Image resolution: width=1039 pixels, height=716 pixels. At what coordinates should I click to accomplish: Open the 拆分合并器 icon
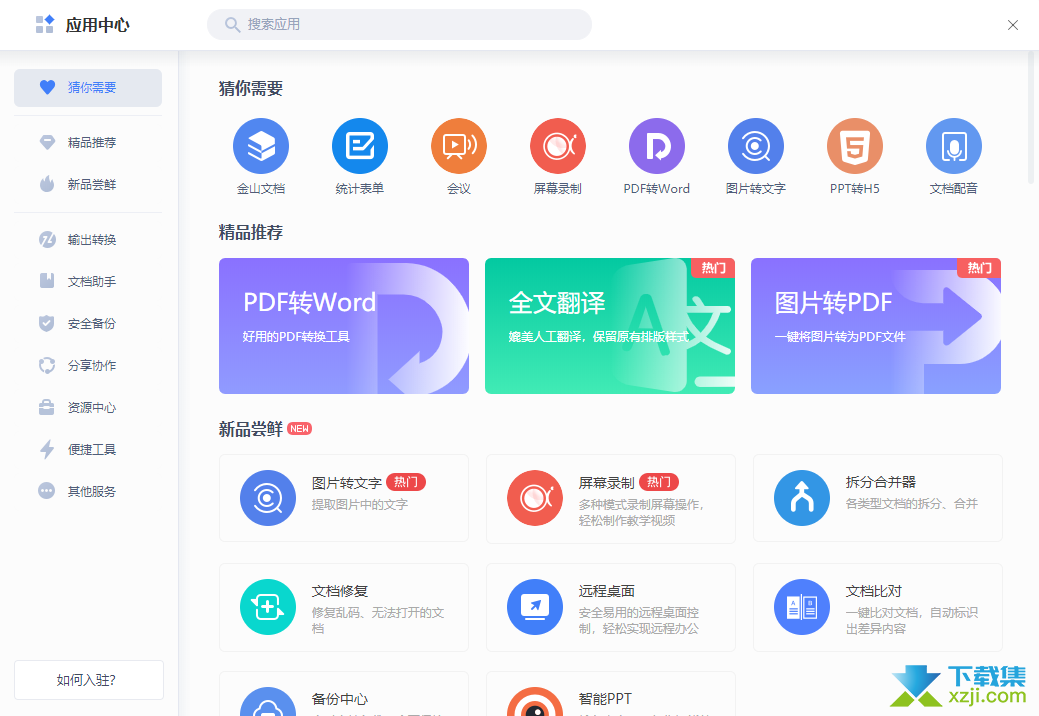click(x=802, y=498)
